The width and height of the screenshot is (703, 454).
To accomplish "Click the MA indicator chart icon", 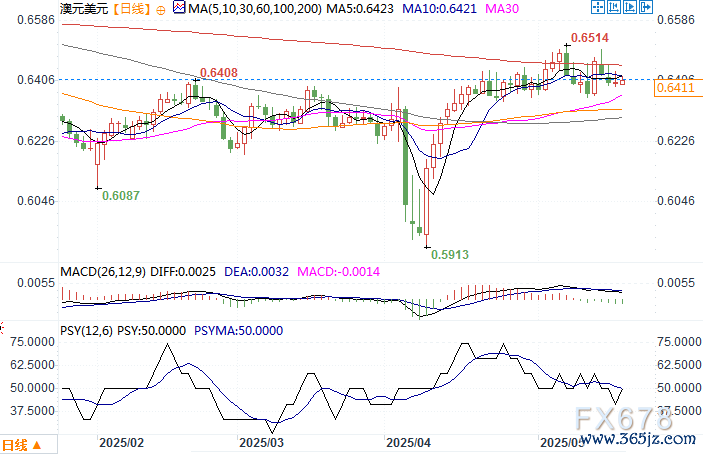I will [x=179, y=8].
